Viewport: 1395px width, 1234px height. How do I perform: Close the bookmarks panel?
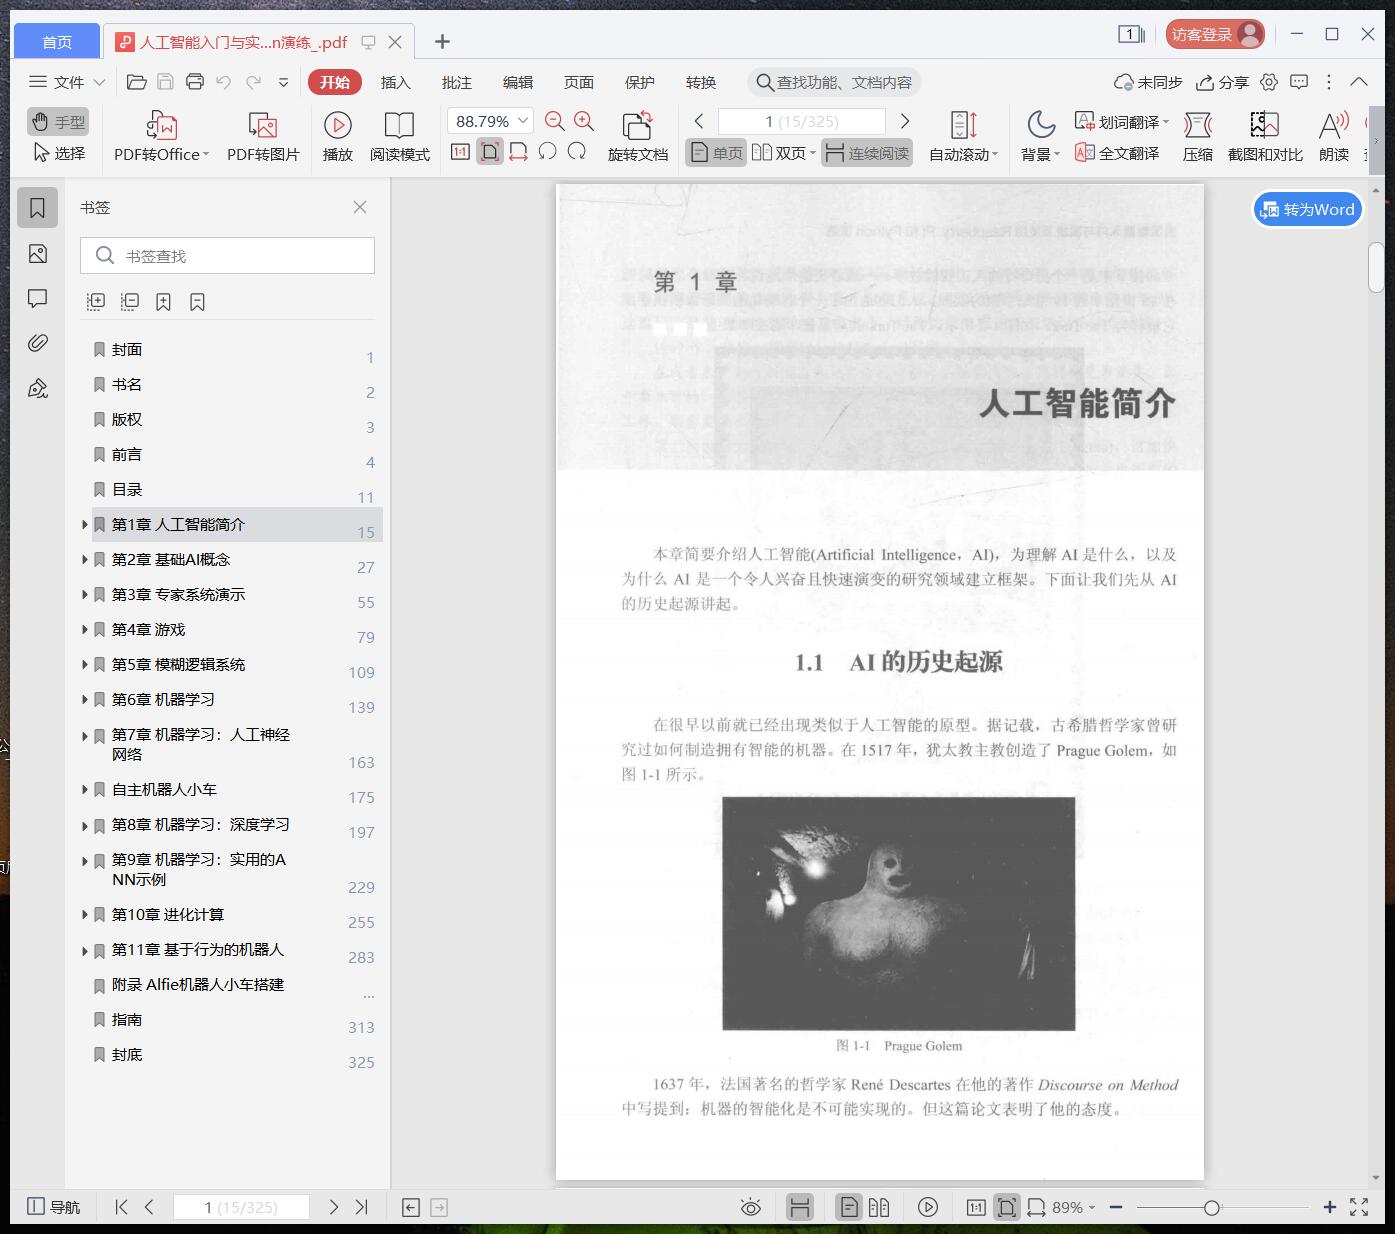click(x=360, y=207)
